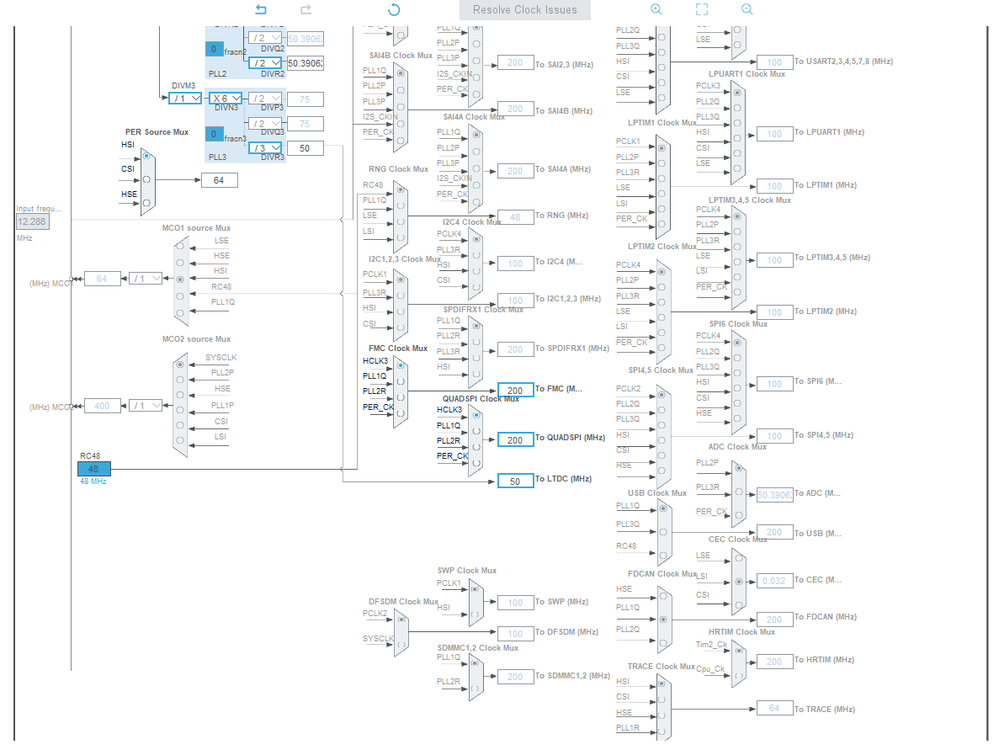Click the QUADSPI 200 MHz output field
The height and width of the screenshot is (745, 999).
coord(515,440)
